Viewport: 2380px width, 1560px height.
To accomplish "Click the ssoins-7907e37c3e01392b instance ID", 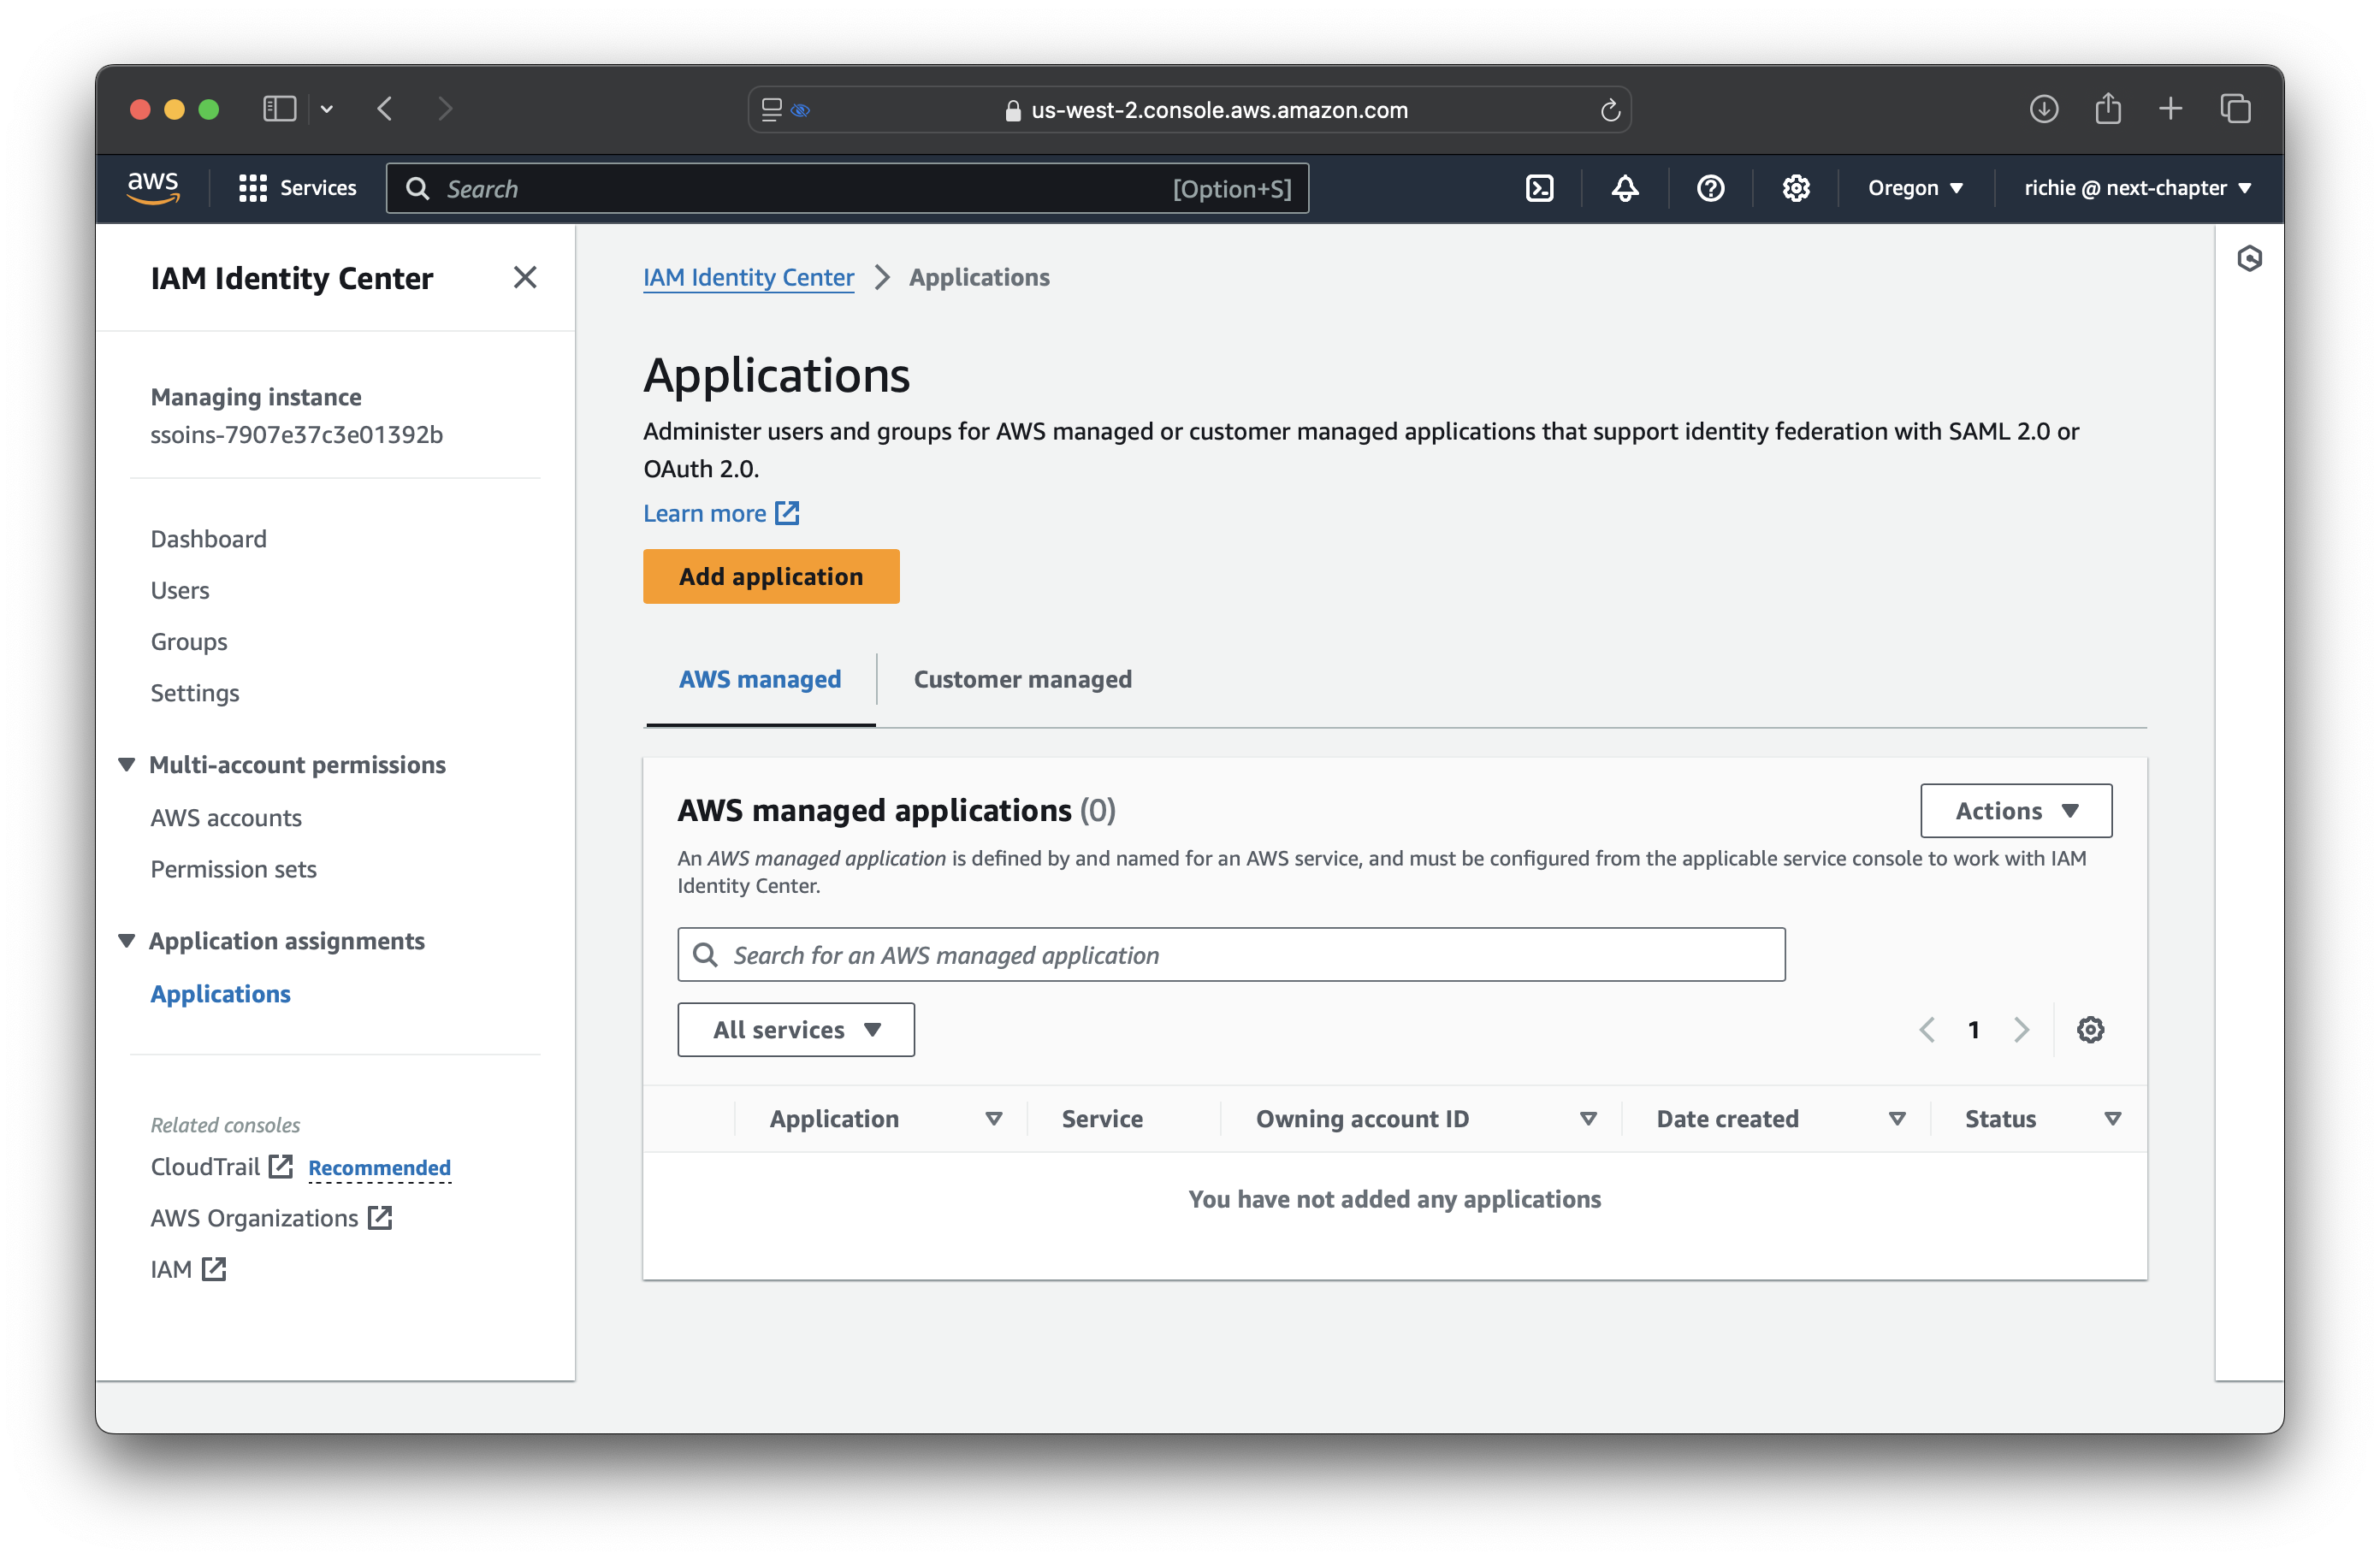I will point(296,434).
